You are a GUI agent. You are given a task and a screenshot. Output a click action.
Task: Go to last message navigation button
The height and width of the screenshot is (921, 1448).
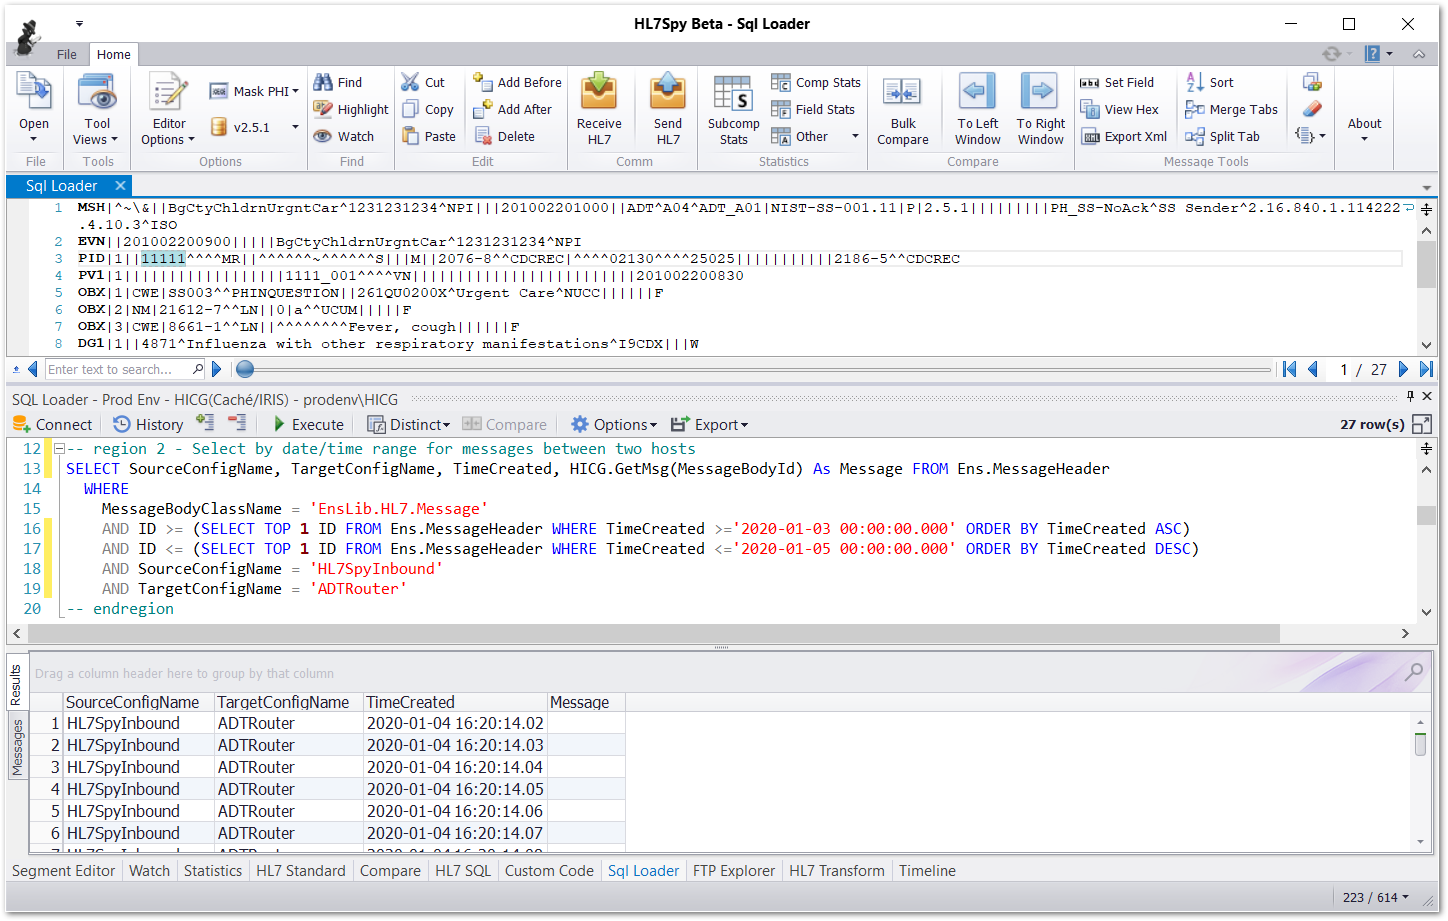point(1426,369)
